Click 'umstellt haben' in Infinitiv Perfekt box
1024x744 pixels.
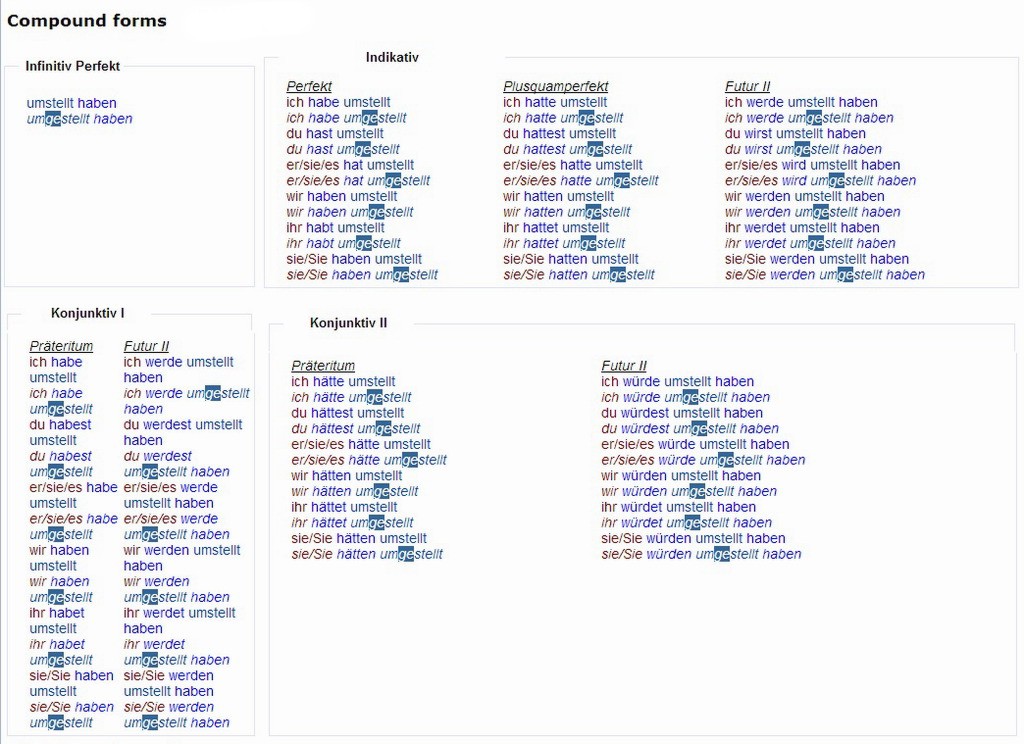point(71,103)
